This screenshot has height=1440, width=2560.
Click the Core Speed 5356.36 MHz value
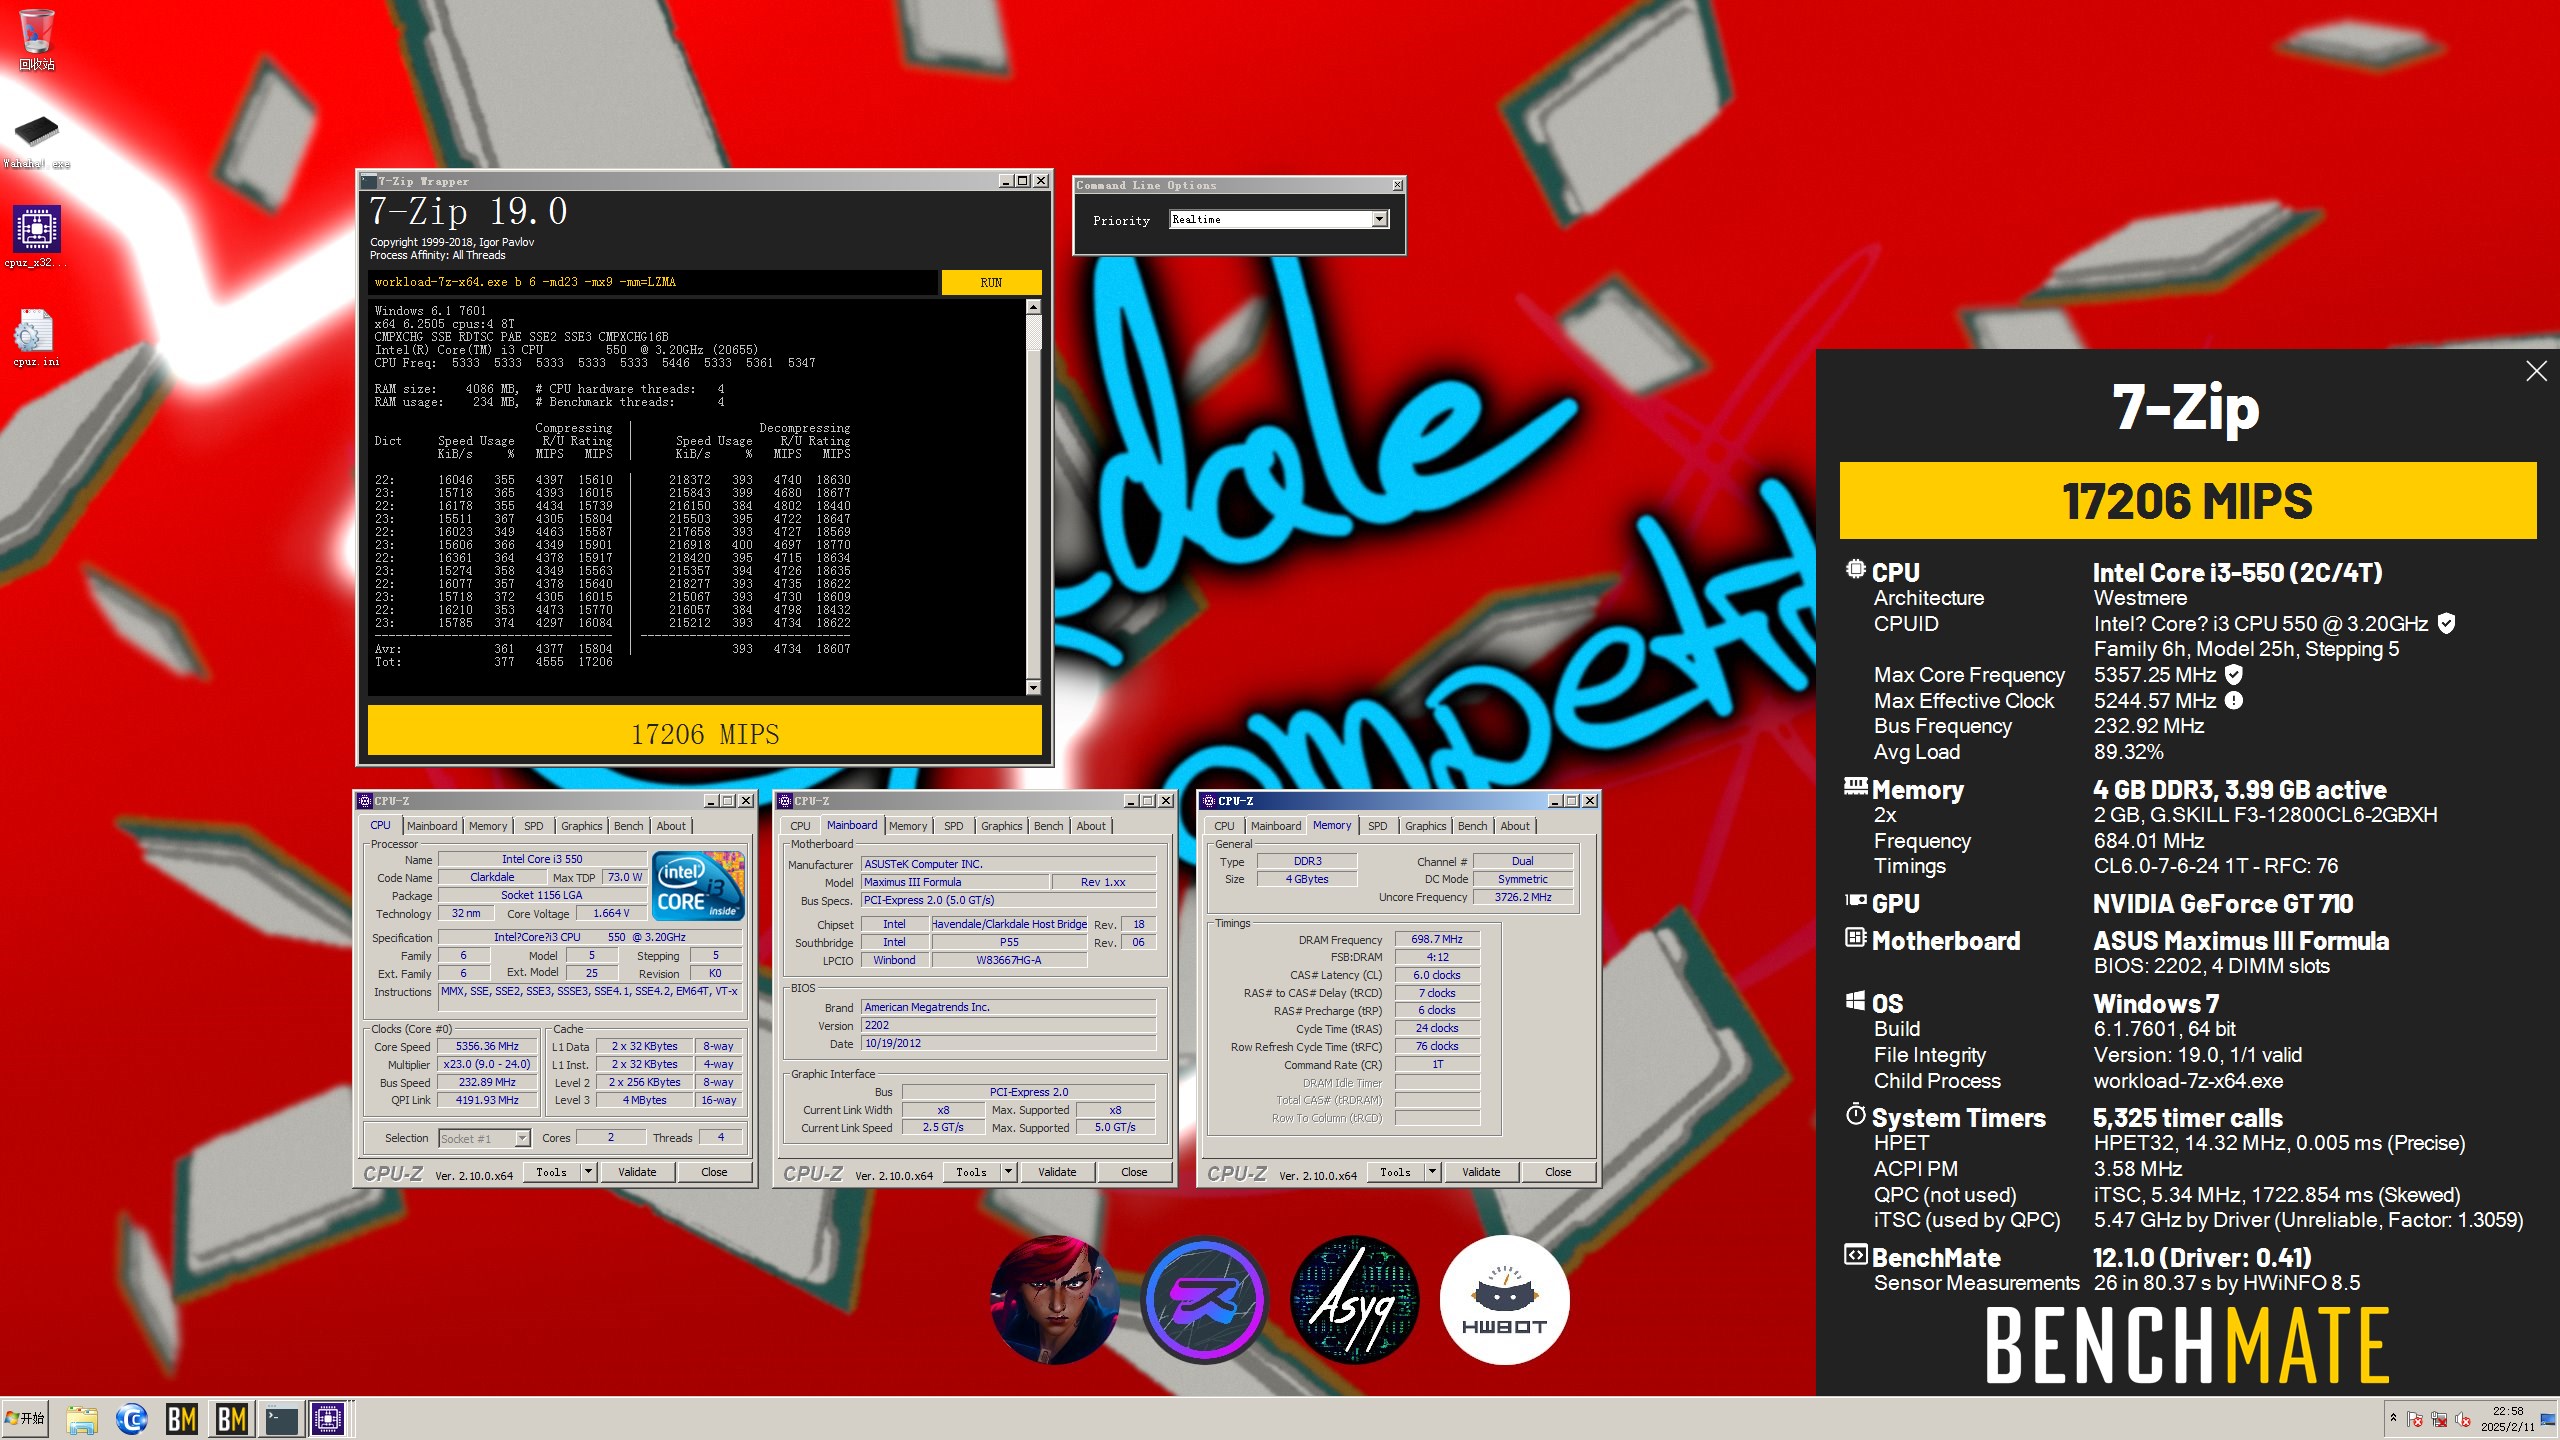point(488,1047)
